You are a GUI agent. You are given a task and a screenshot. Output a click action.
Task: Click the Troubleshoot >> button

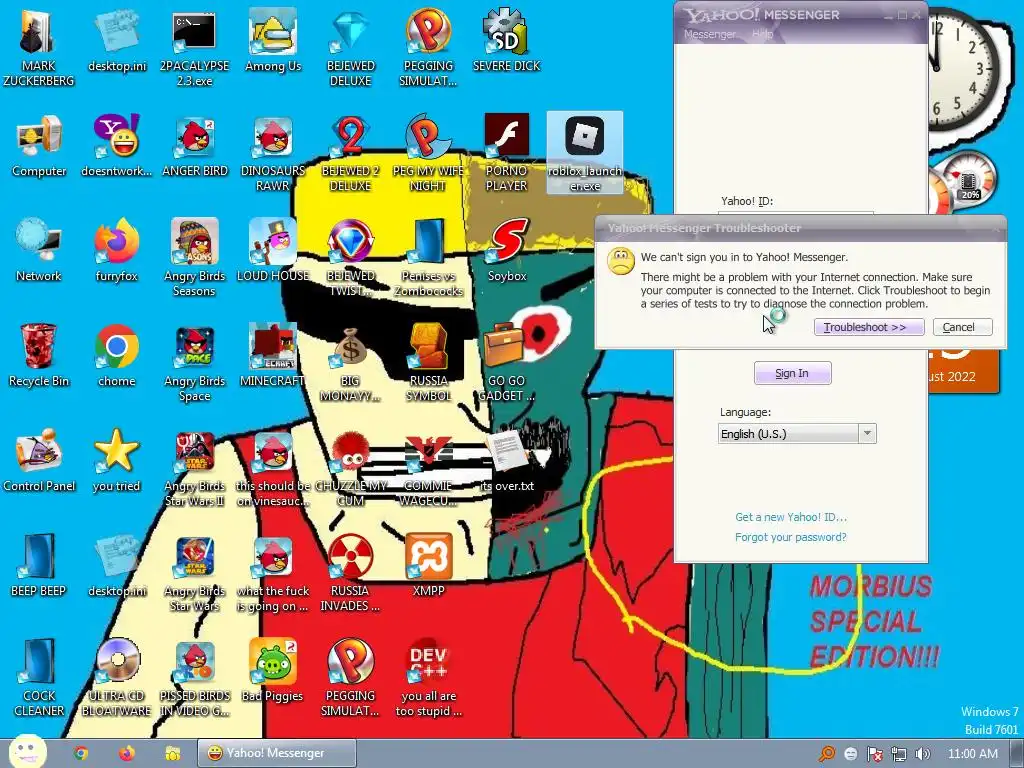pos(869,327)
